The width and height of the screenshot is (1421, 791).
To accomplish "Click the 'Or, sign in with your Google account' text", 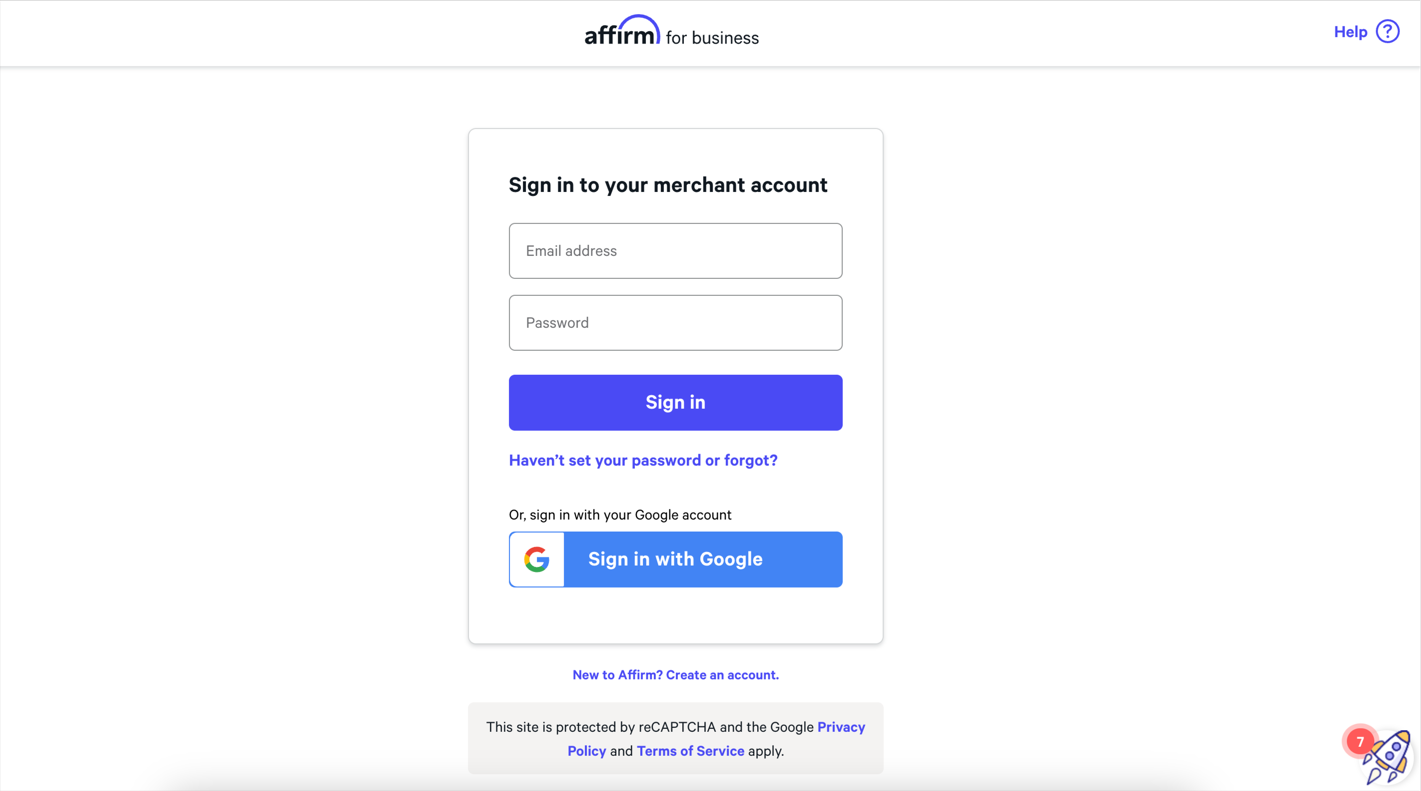I will click(x=620, y=515).
